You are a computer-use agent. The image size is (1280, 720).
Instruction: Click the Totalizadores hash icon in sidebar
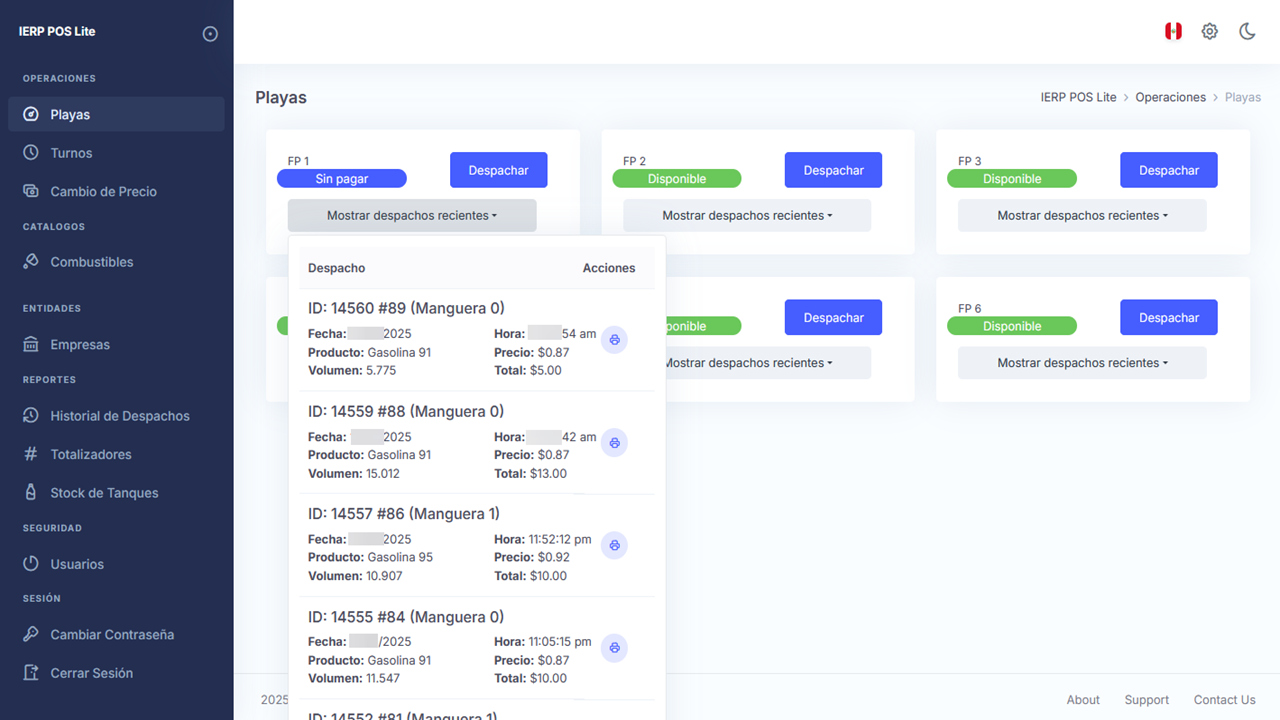click(31, 454)
